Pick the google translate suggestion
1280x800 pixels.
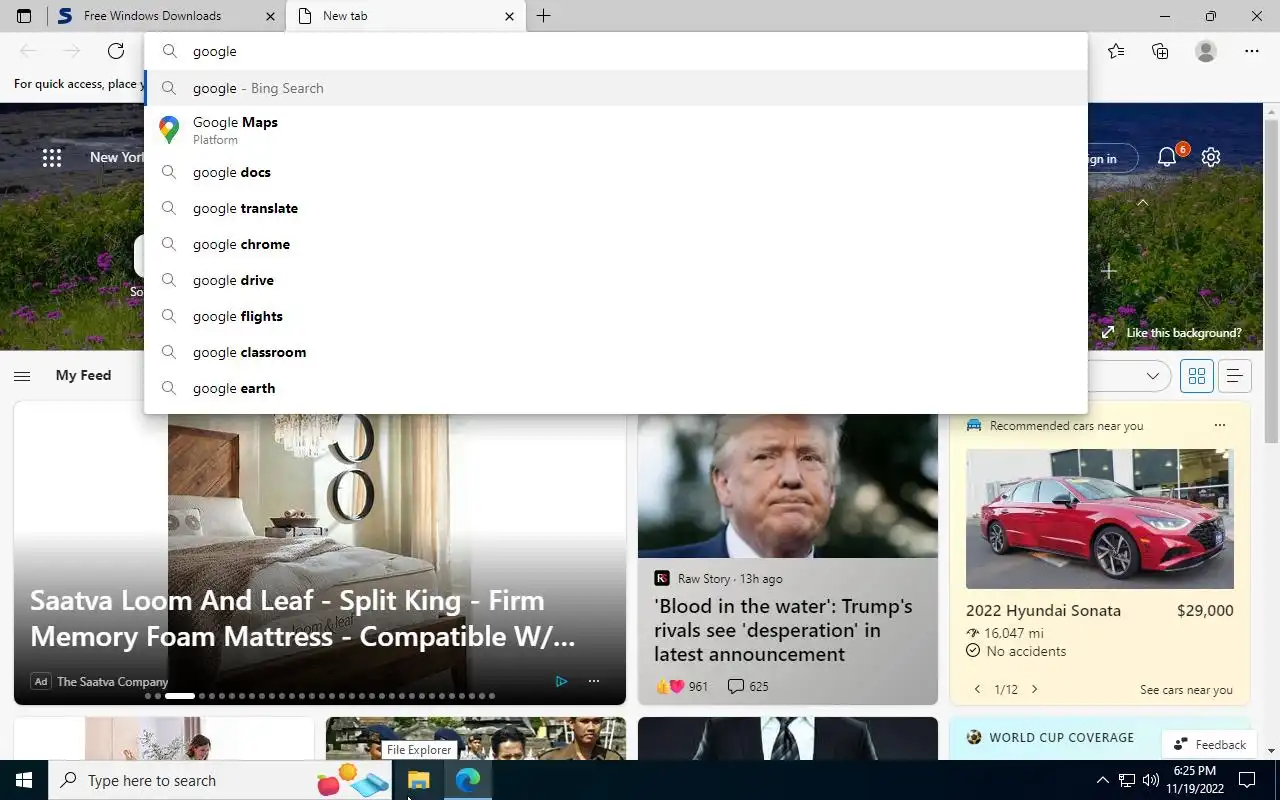(x=616, y=208)
